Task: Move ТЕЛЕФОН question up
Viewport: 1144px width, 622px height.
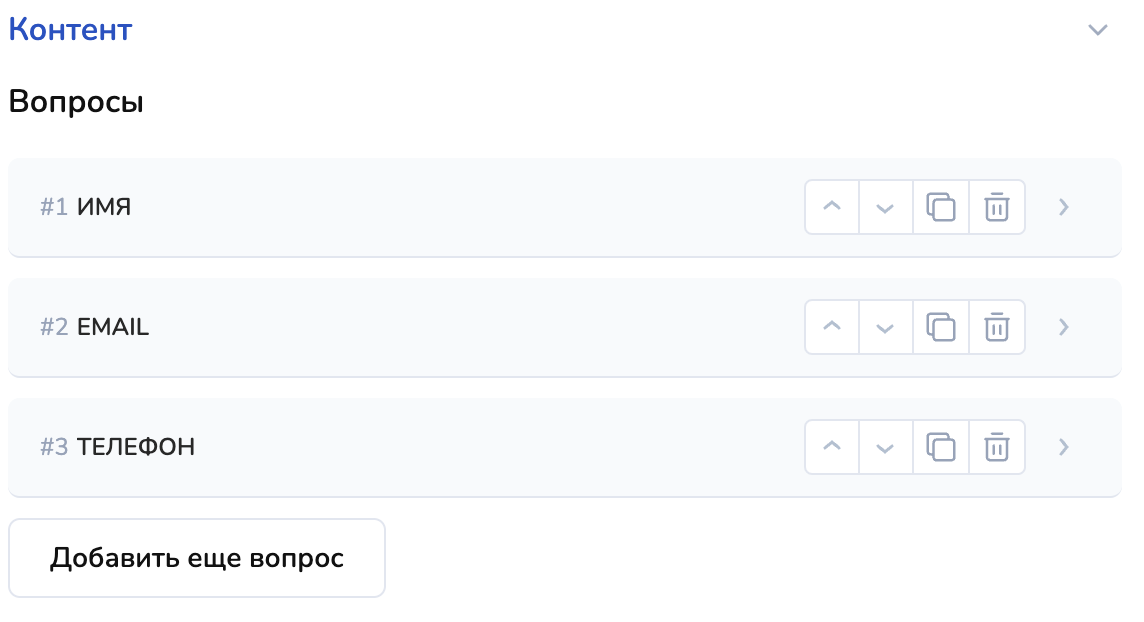Action: coord(832,447)
